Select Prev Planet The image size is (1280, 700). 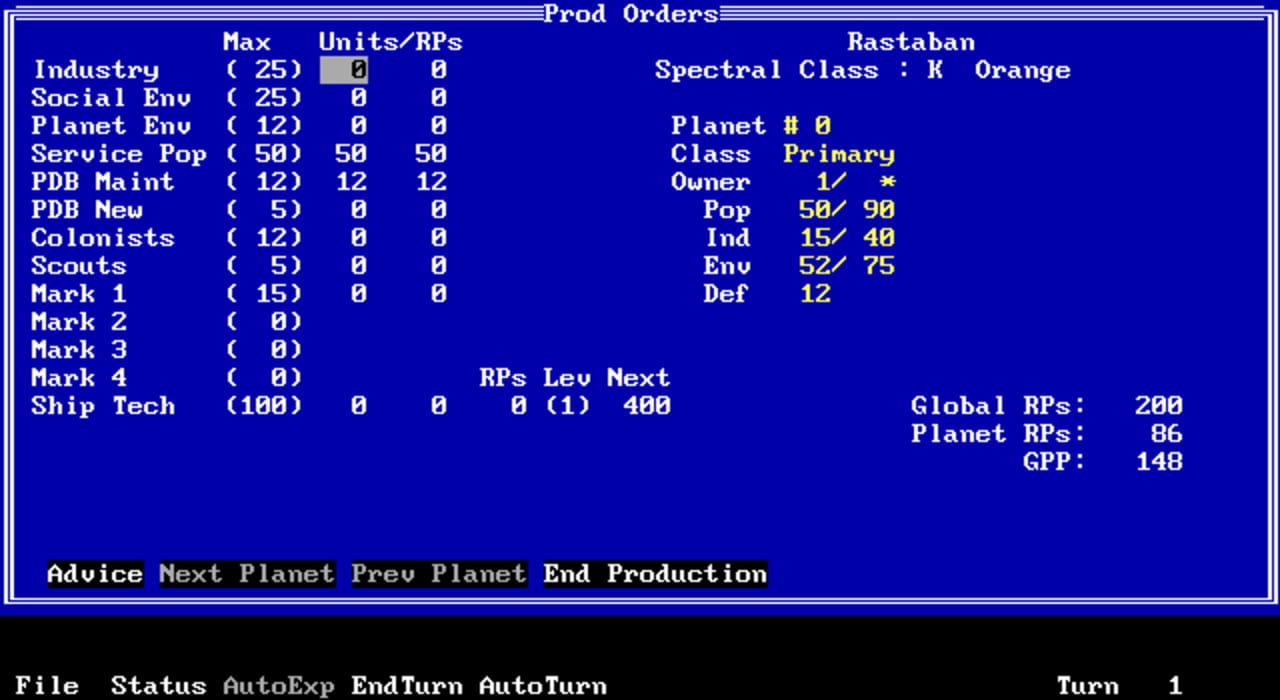point(438,573)
